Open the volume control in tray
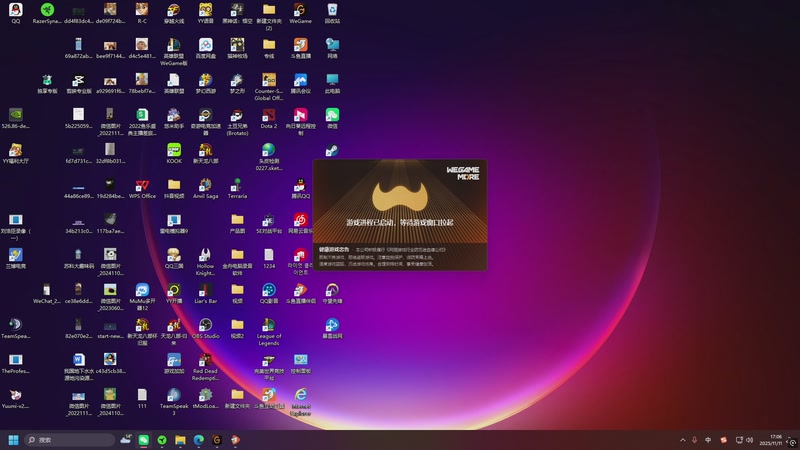 coord(749,440)
